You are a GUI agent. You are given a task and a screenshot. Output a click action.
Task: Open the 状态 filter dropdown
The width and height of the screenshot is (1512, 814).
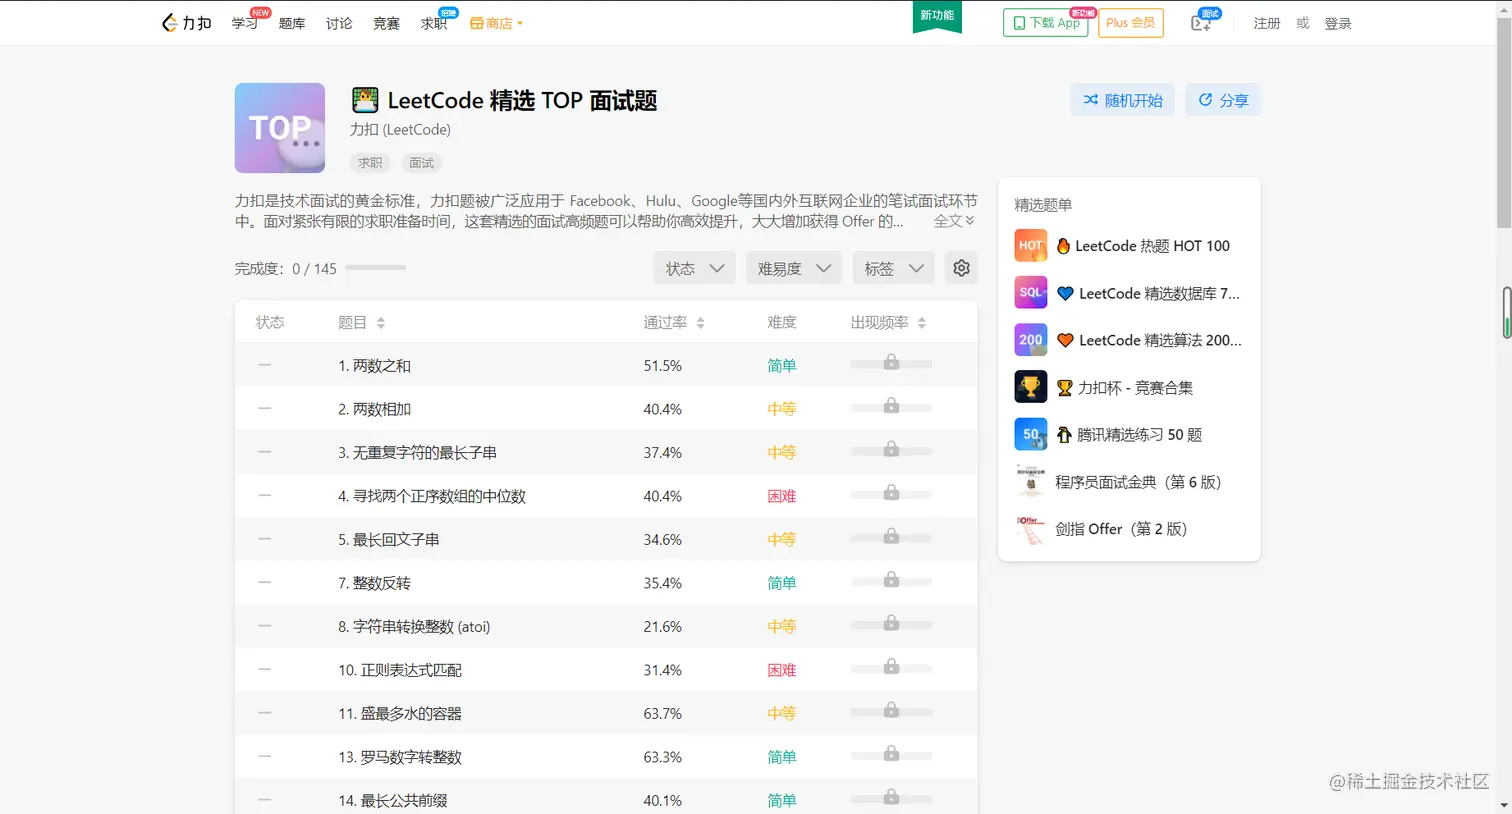694,268
